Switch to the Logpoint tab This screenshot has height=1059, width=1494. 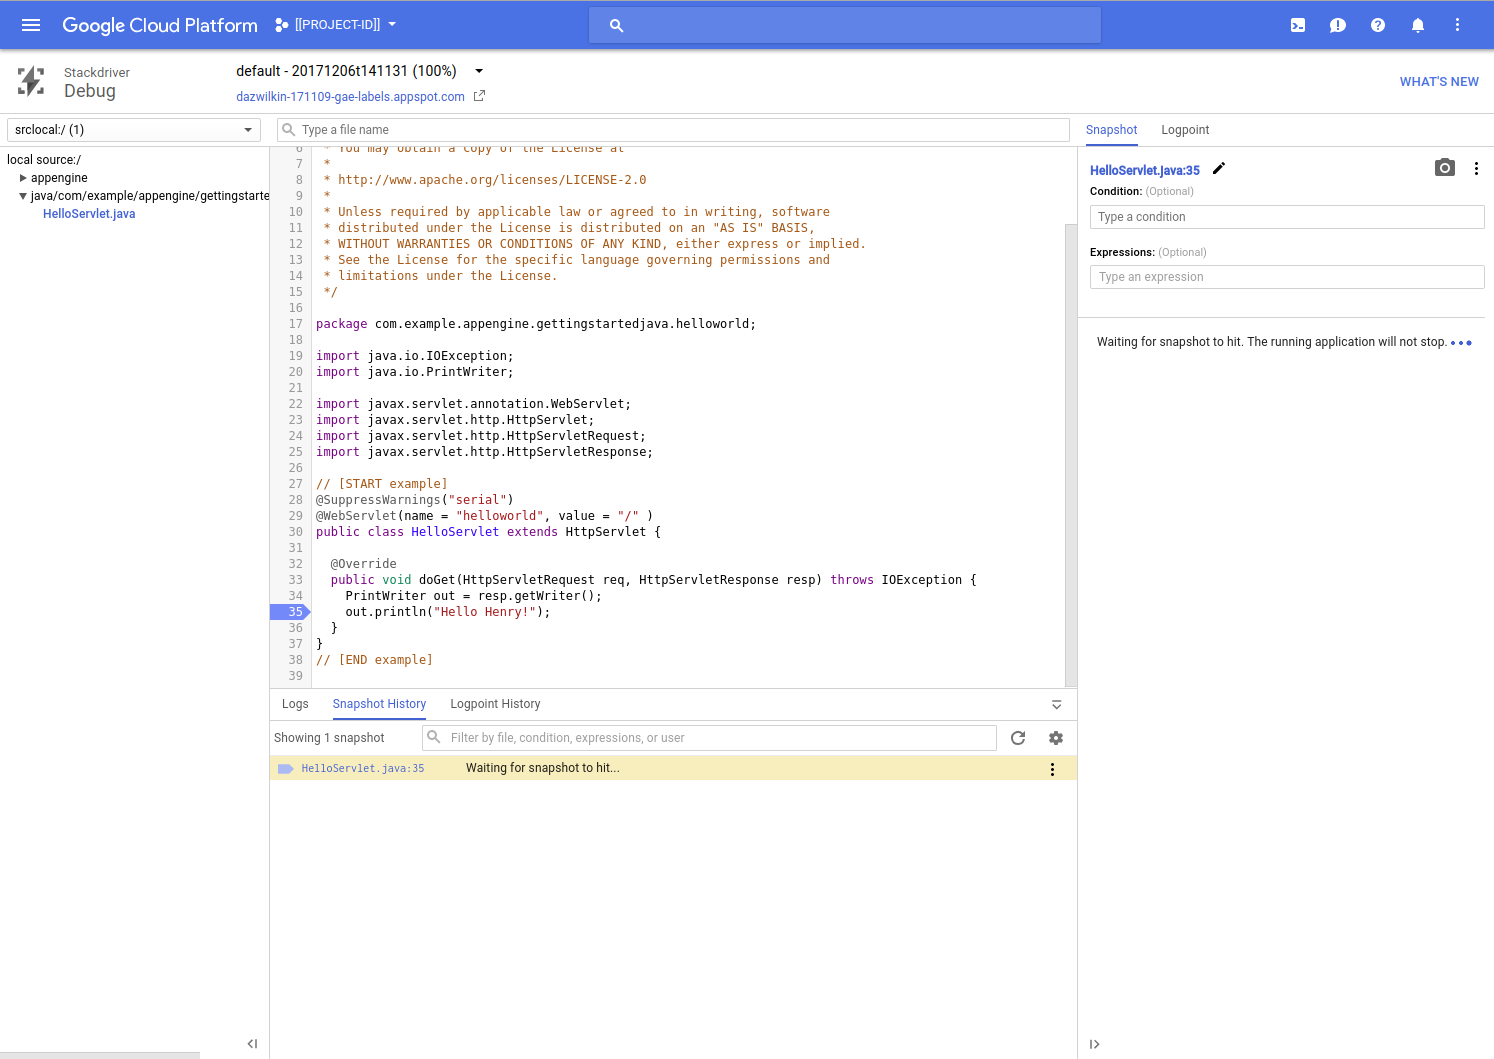tap(1185, 130)
